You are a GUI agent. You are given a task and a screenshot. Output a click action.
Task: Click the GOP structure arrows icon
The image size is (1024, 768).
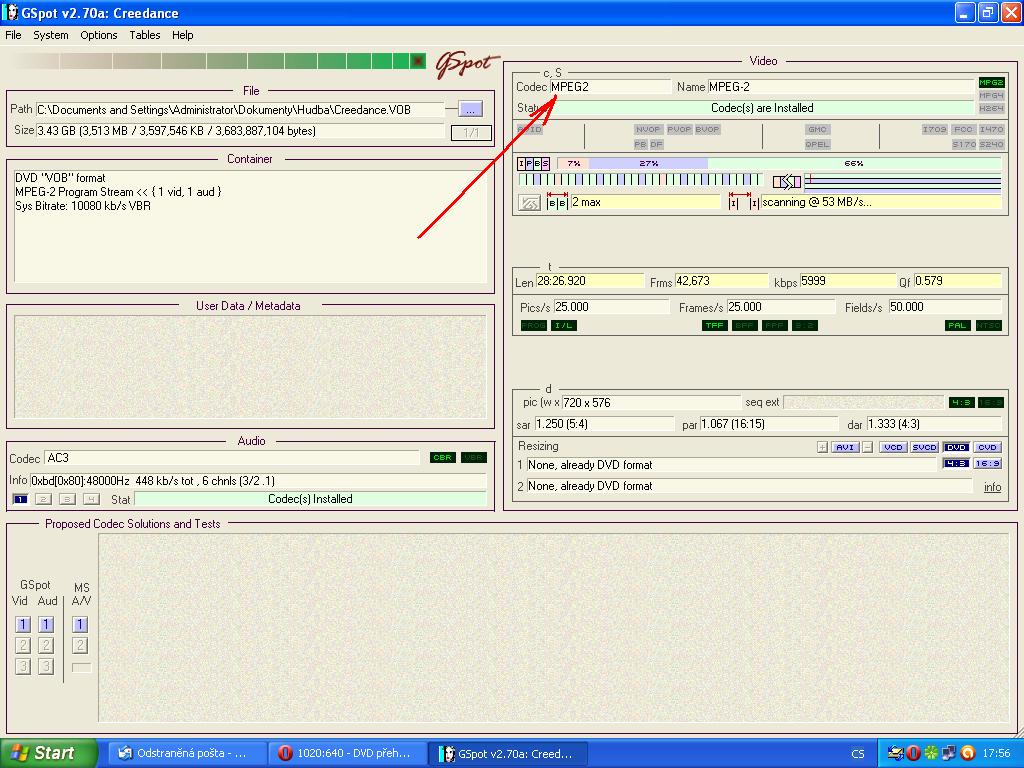pyautogui.click(x=787, y=181)
